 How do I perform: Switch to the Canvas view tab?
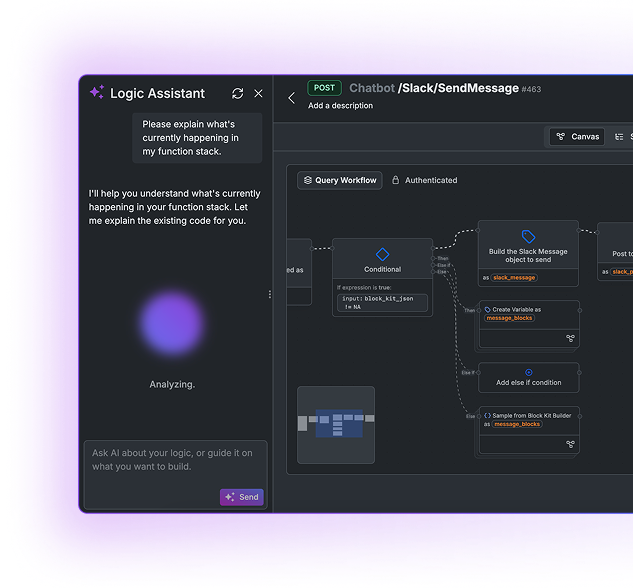577,136
